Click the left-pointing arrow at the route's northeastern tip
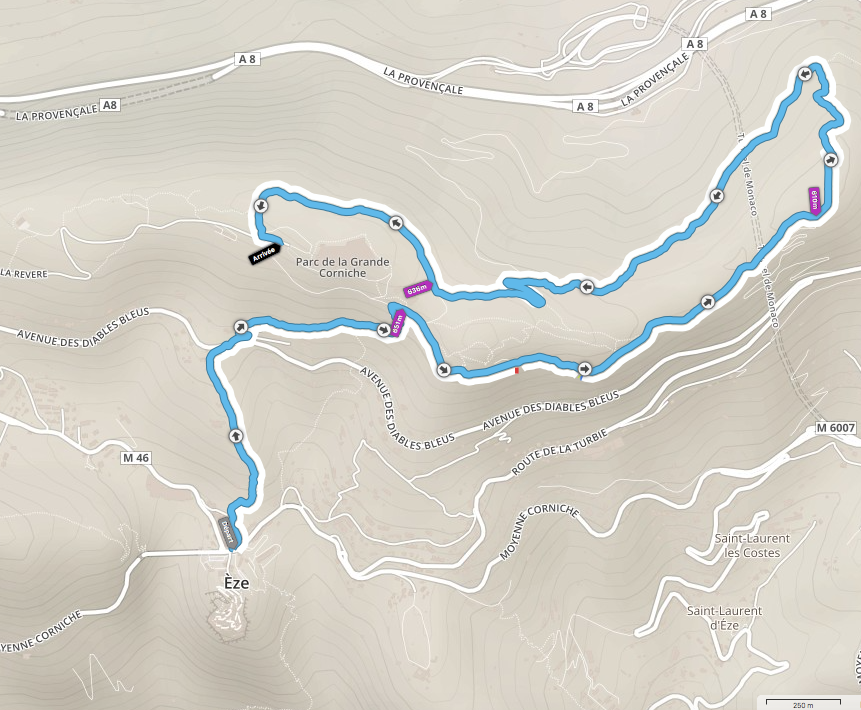Screen dimensions: 861x710 pos(803,74)
